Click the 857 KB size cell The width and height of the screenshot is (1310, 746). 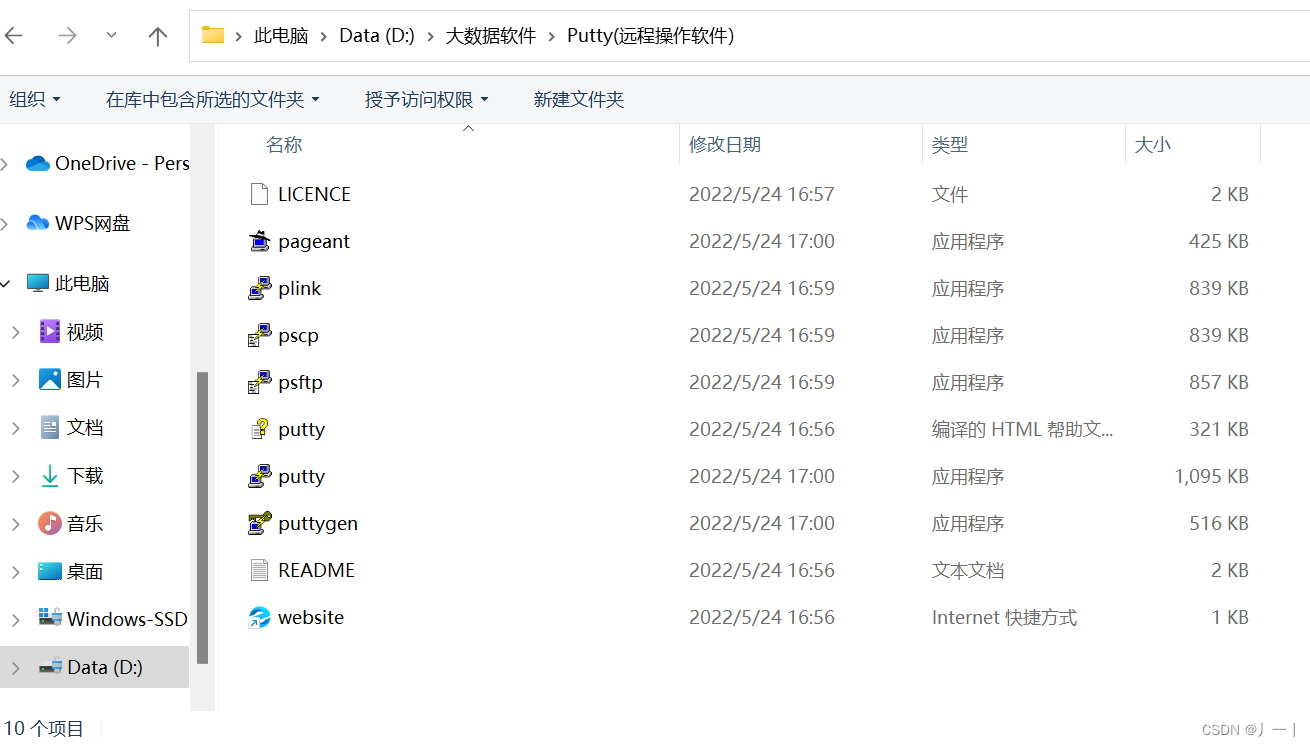pos(1219,382)
